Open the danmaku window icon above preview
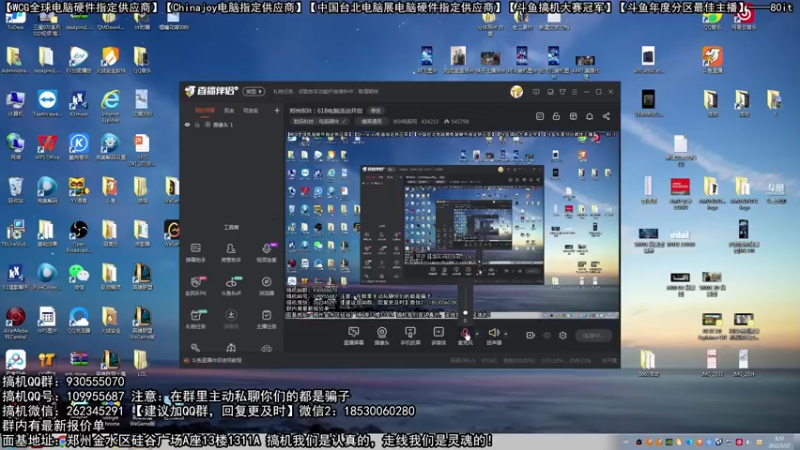This screenshot has height=450, width=800. (540, 116)
